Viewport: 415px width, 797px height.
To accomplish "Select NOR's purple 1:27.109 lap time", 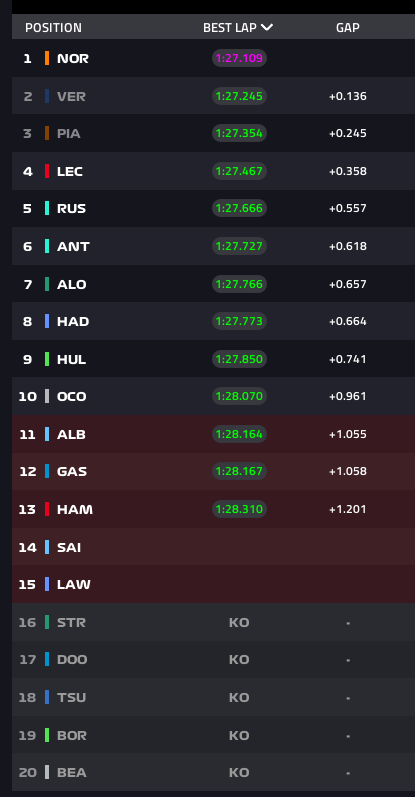I will point(240,58).
